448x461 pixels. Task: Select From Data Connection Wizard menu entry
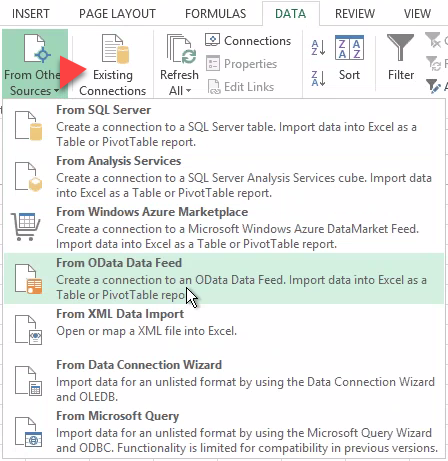pyautogui.click(x=224, y=381)
